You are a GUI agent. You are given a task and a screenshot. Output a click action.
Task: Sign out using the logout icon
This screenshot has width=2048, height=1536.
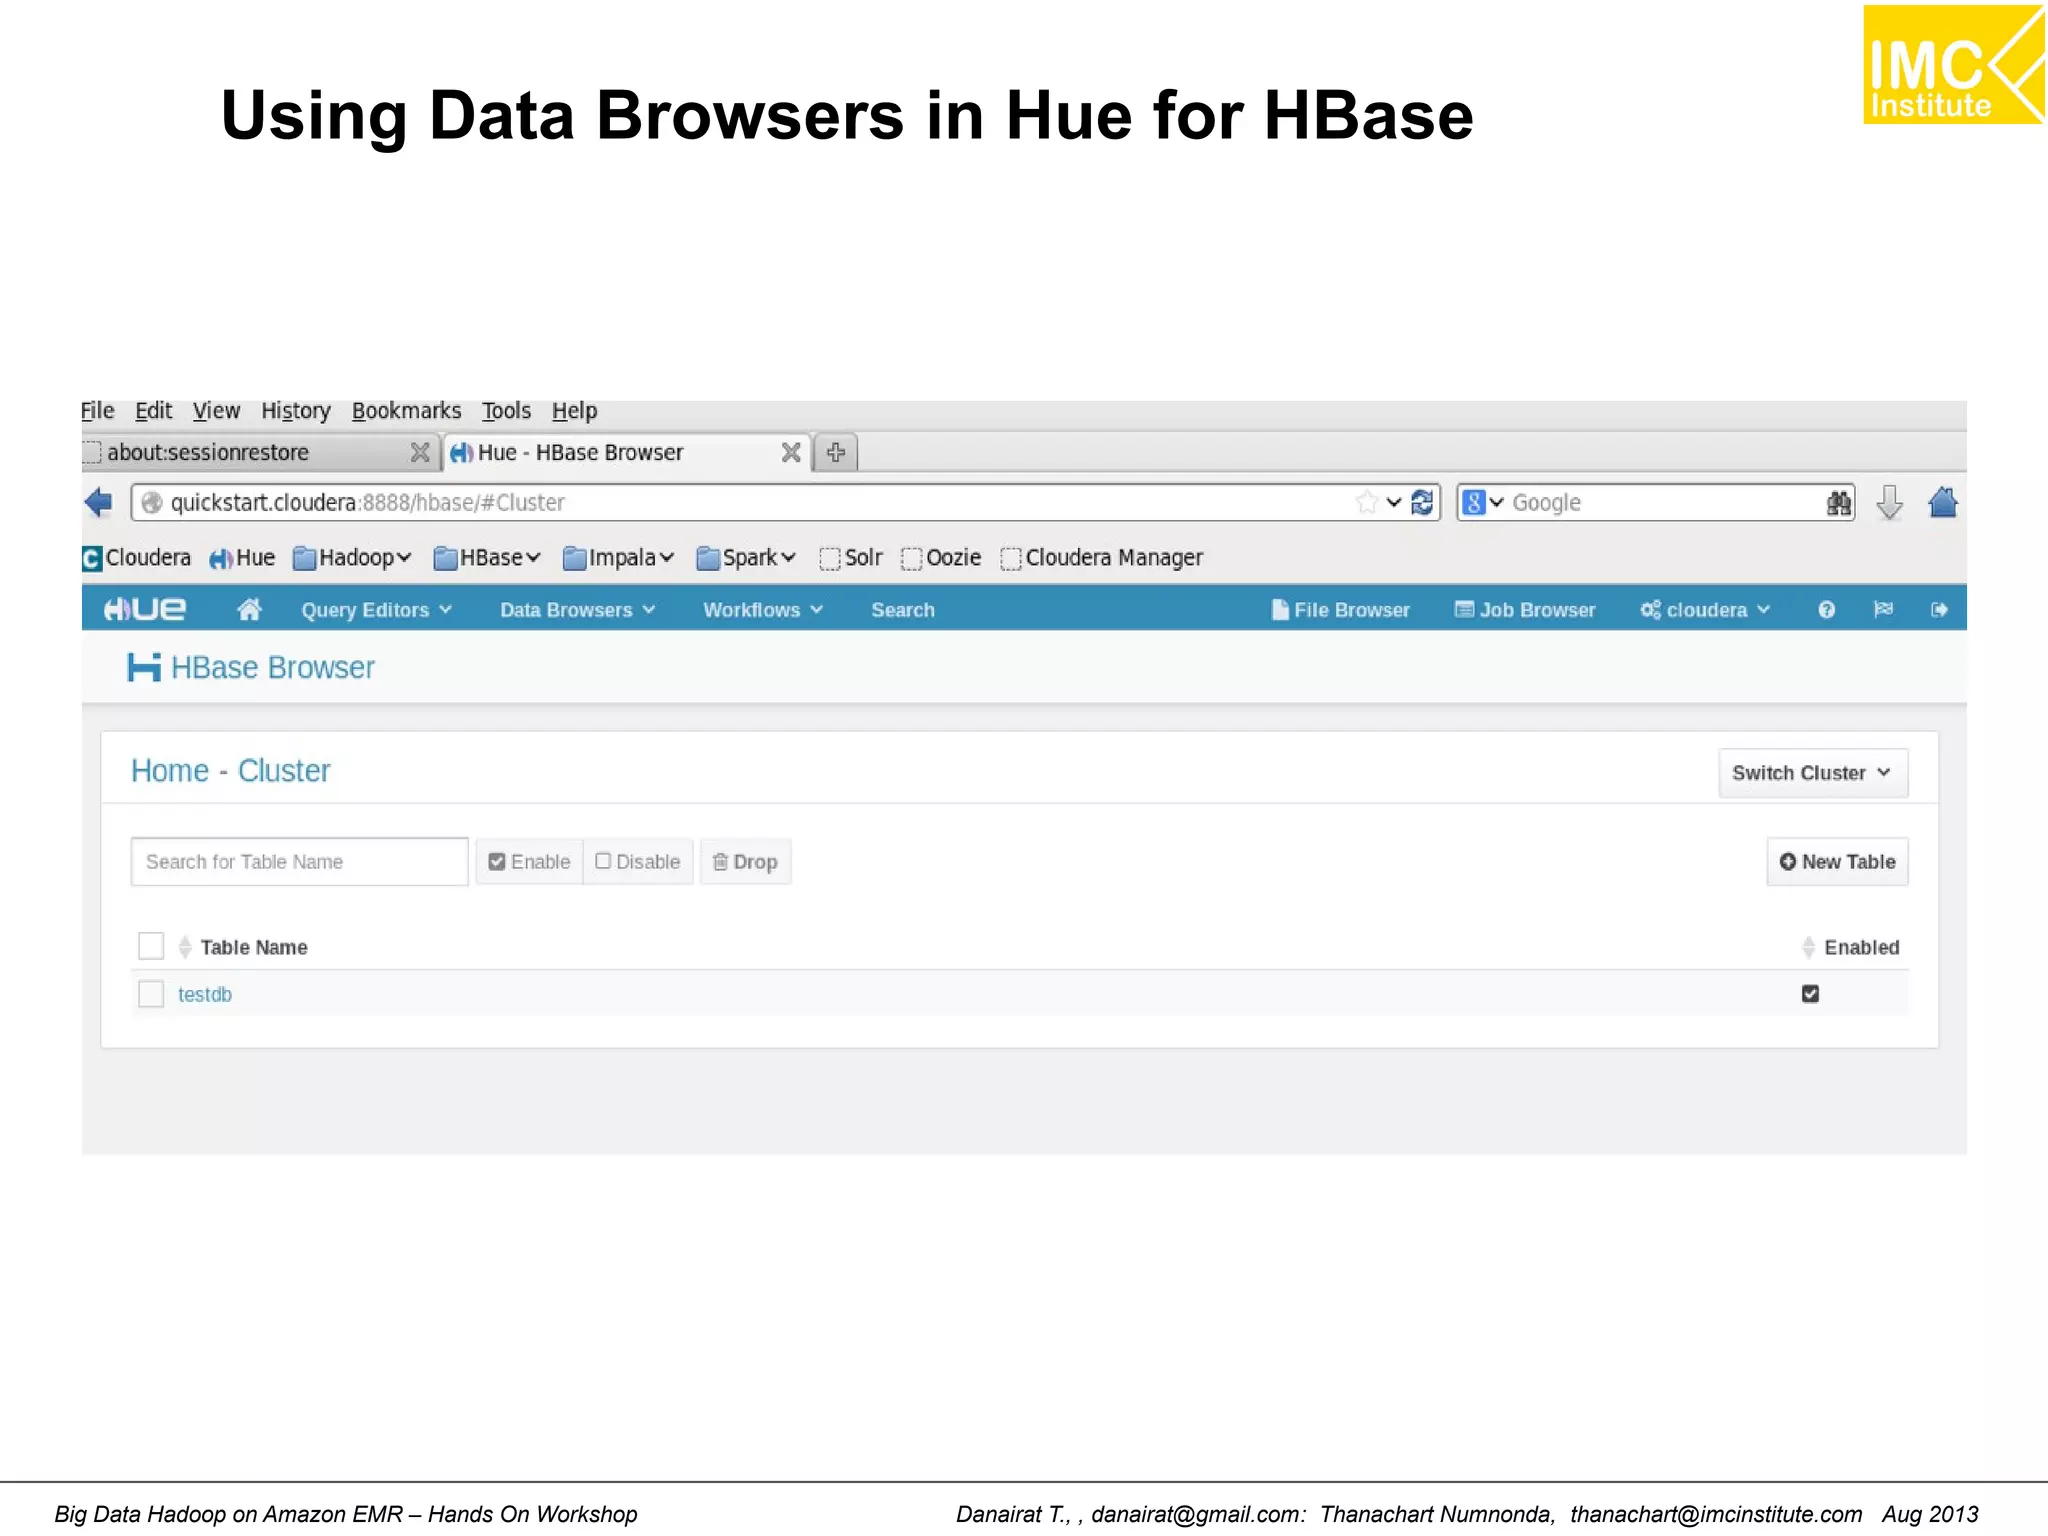click(x=1939, y=610)
